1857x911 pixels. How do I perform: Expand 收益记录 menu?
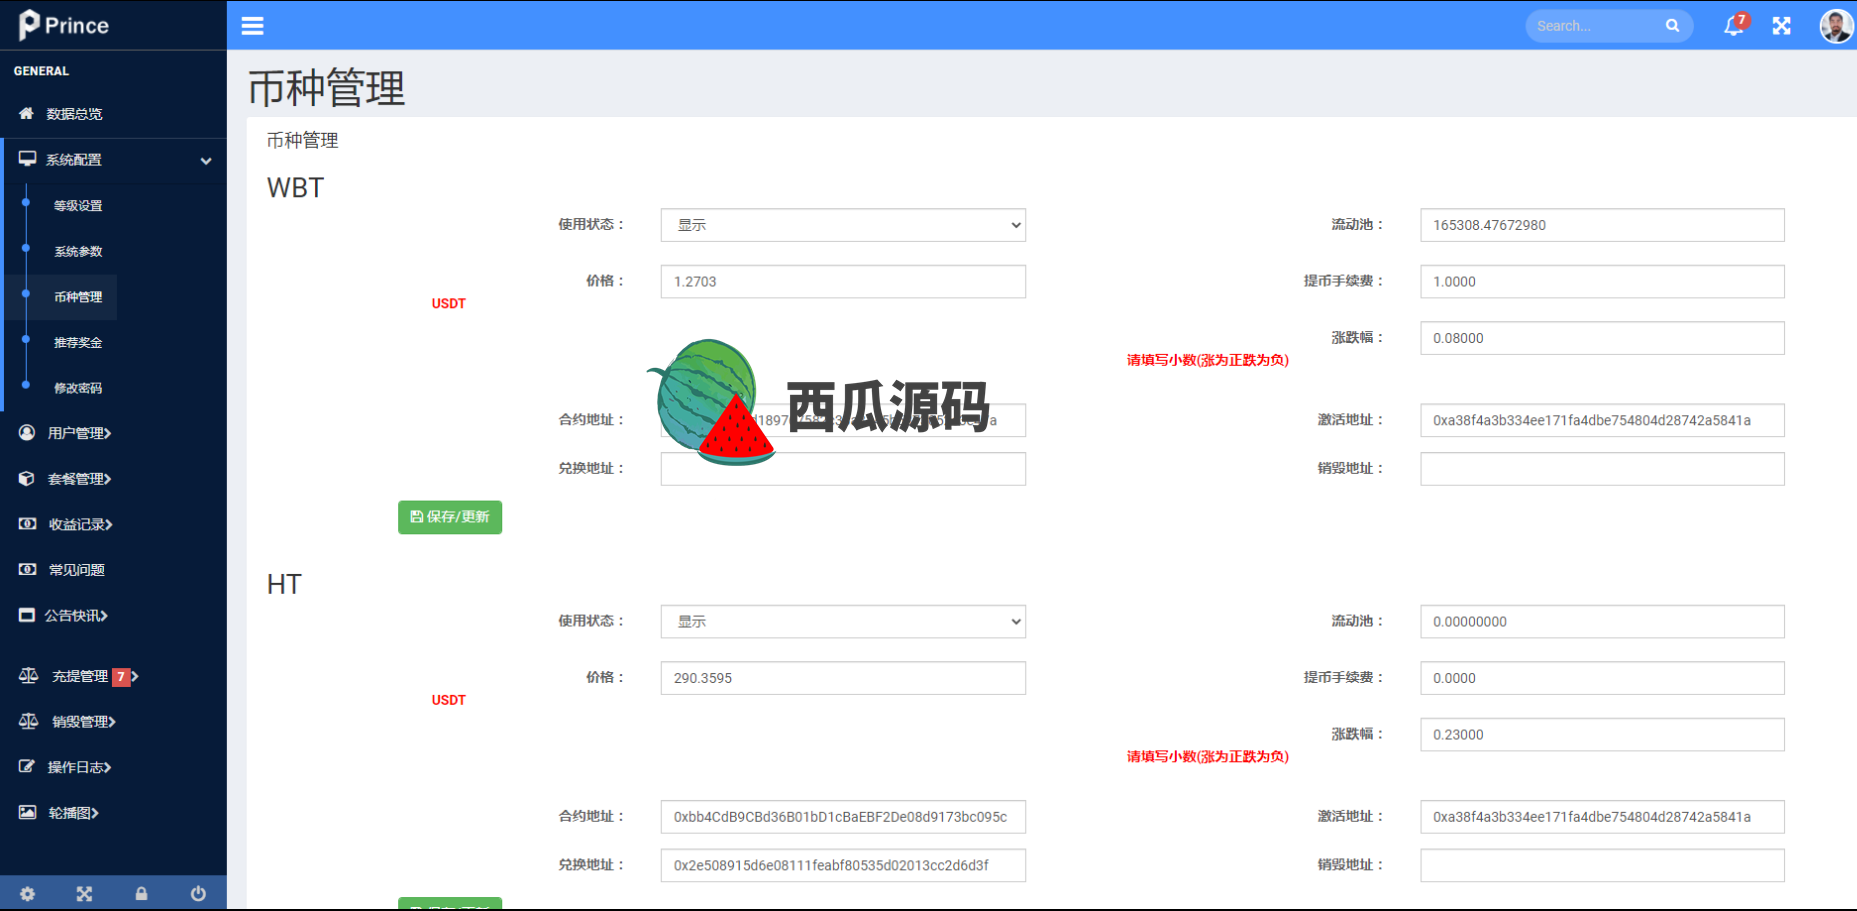coord(80,524)
